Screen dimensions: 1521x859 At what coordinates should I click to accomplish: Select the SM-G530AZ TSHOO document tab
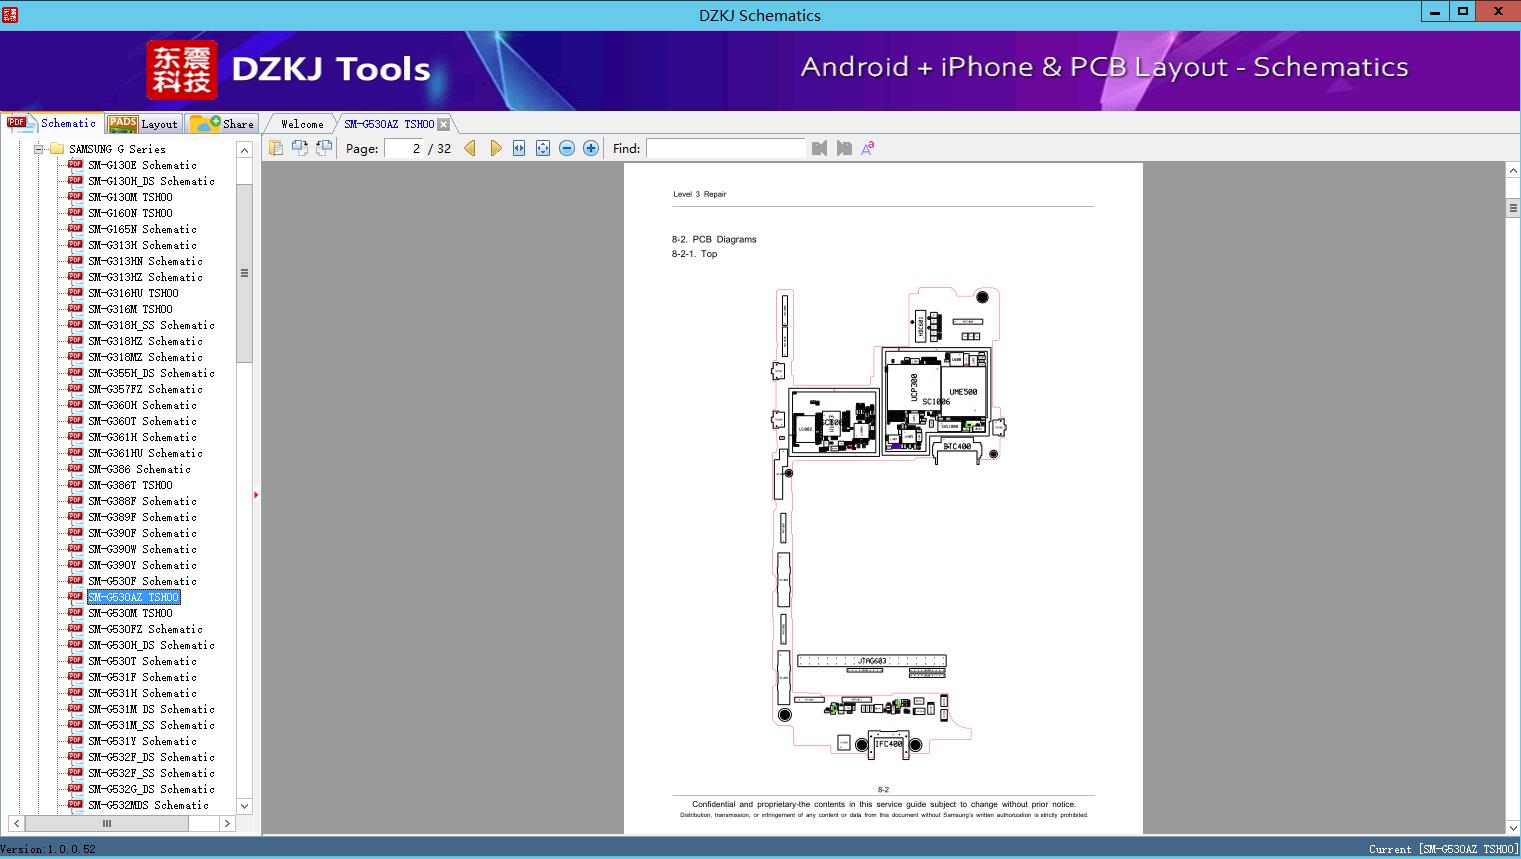coord(389,124)
